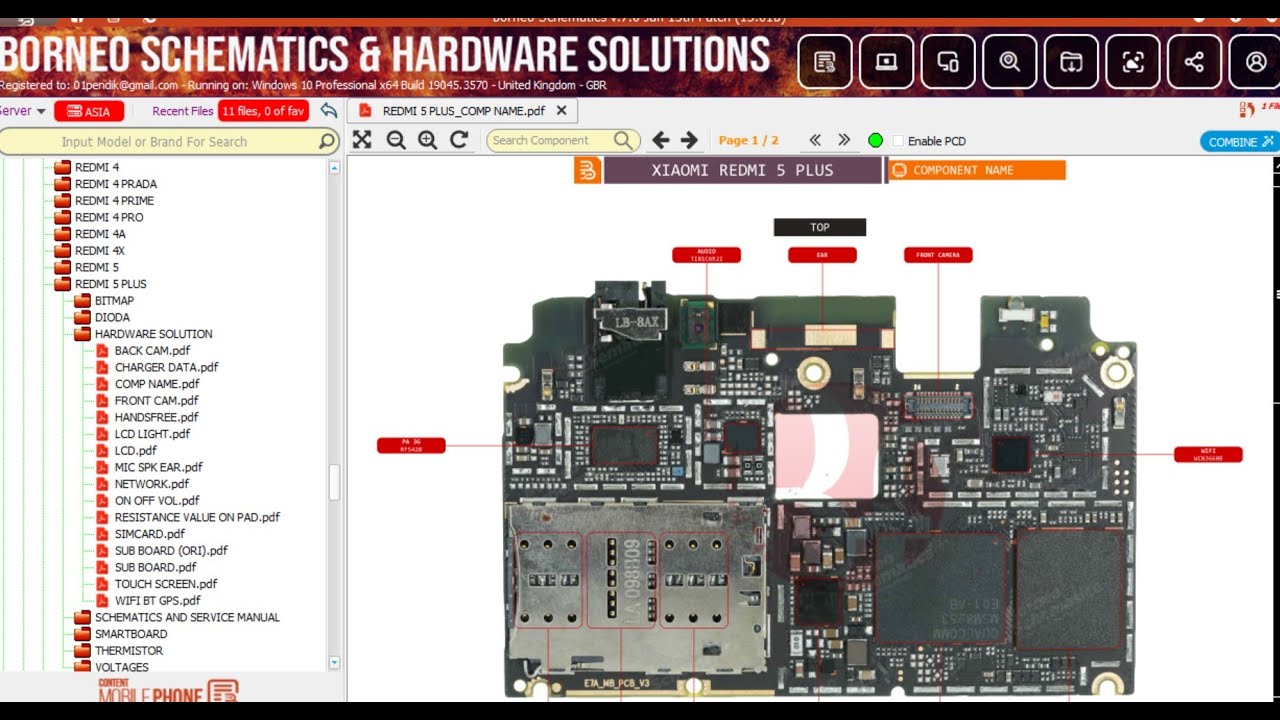The image size is (1280, 720).
Task: Fit the PDF view to full screen
Action: pyautogui.click(x=362, y=140)
